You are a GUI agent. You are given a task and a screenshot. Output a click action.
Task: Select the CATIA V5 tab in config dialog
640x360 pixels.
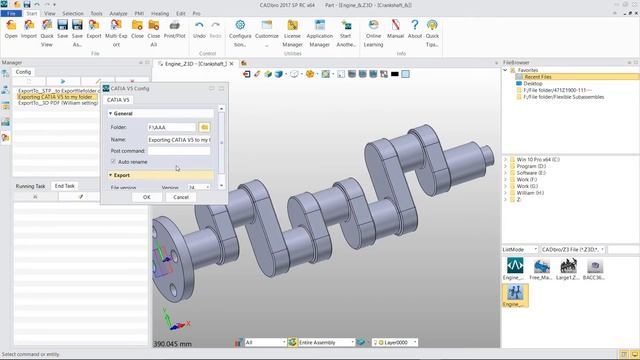point(118,100)
